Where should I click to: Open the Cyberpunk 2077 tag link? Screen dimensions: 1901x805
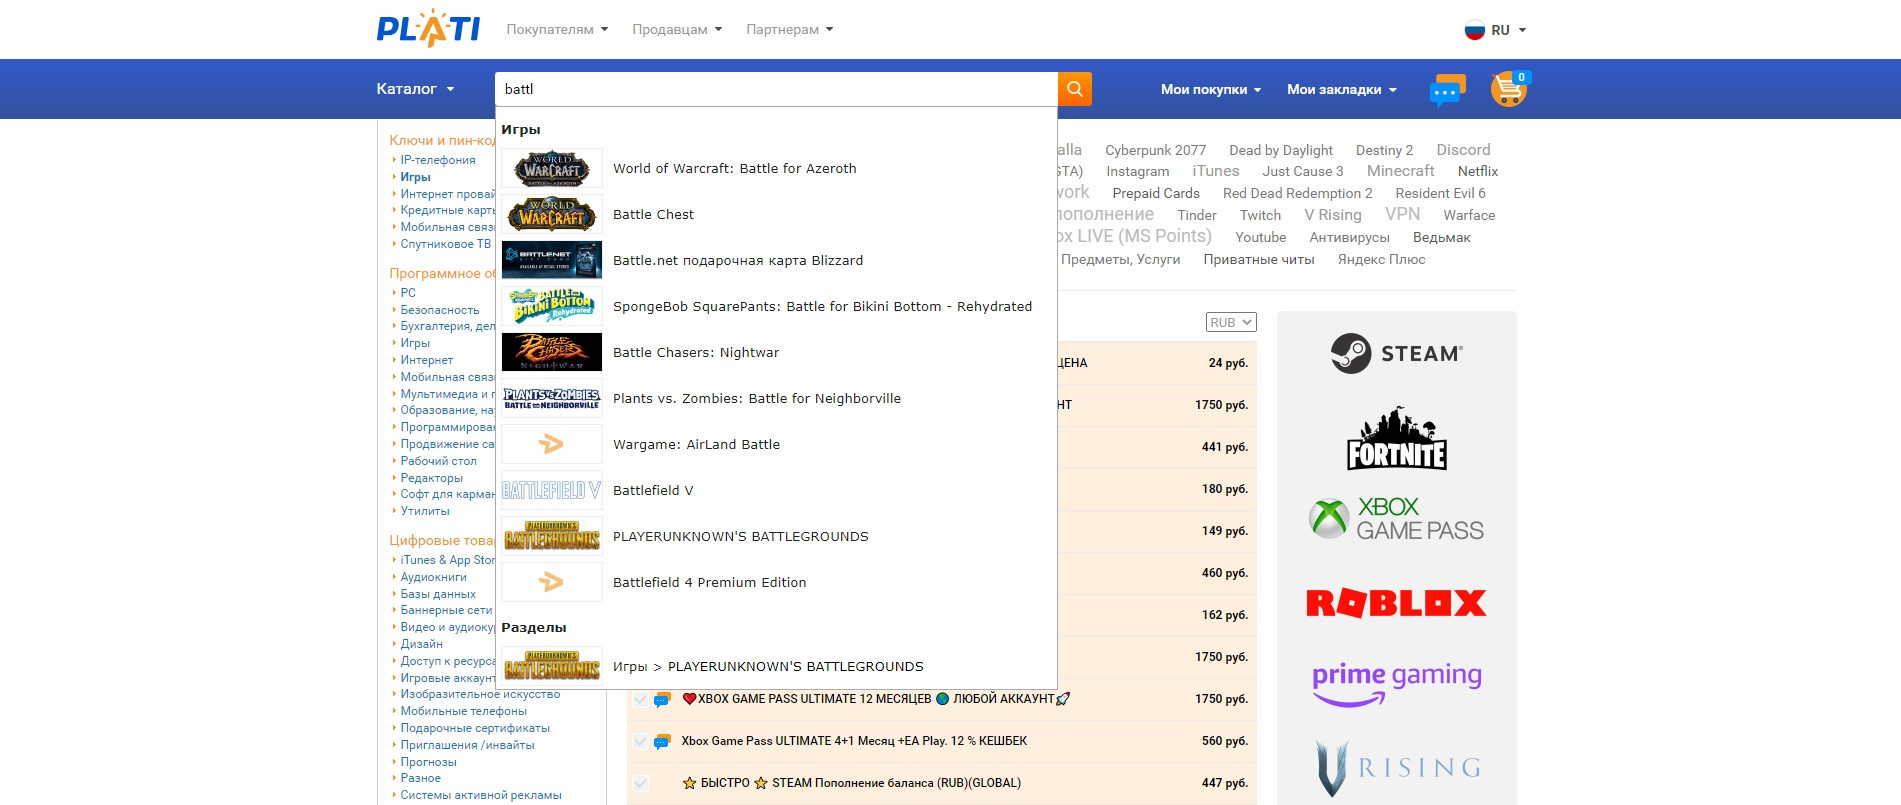click(x=1155, y=150)
